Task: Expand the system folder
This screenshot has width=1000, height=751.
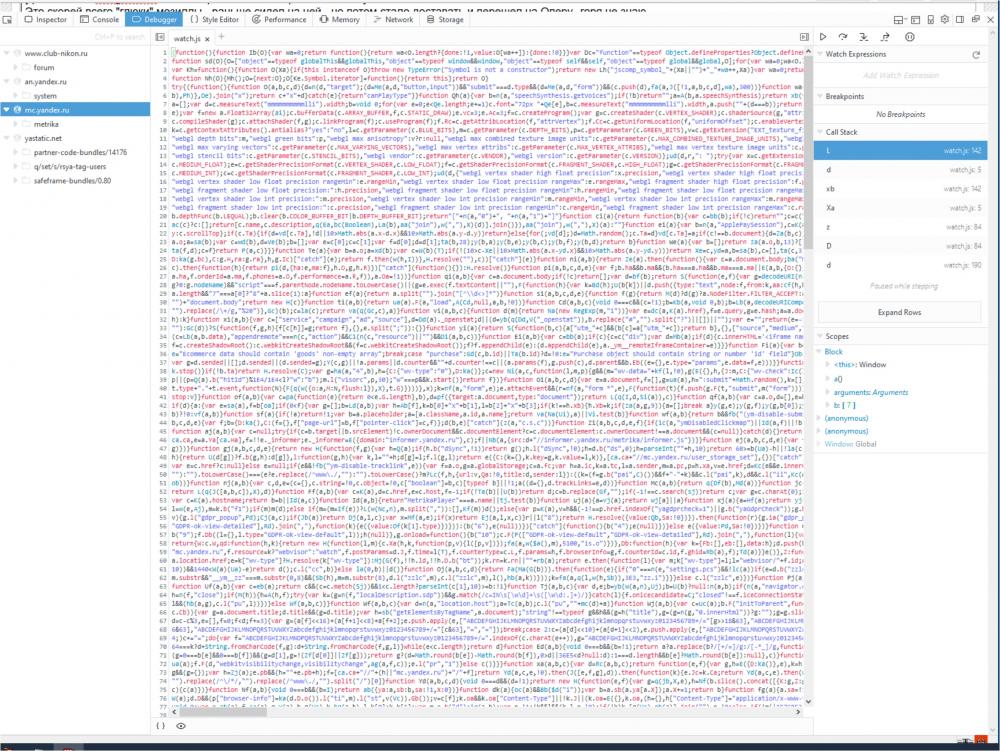Action: click(x=15, y=96)
